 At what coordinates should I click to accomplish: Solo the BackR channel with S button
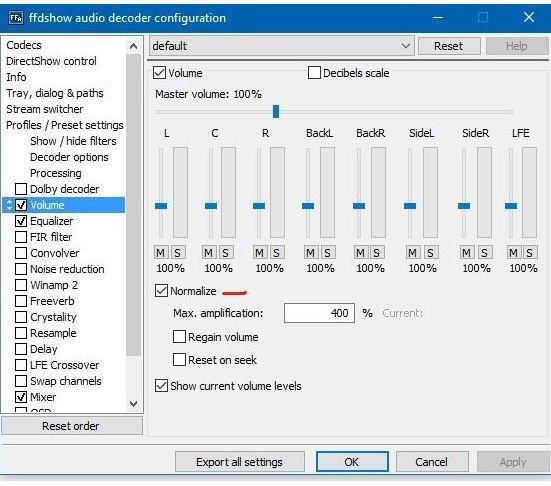[377, 252]
